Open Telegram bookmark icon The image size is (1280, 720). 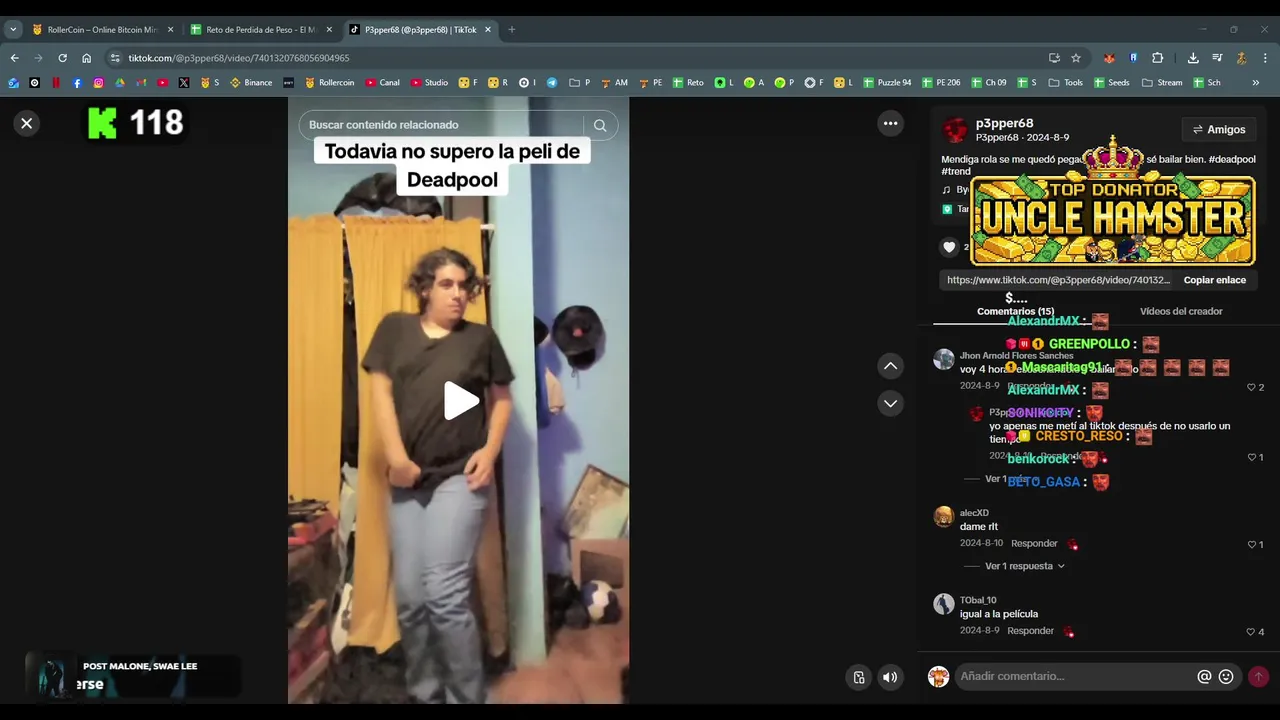click(551, 83)
